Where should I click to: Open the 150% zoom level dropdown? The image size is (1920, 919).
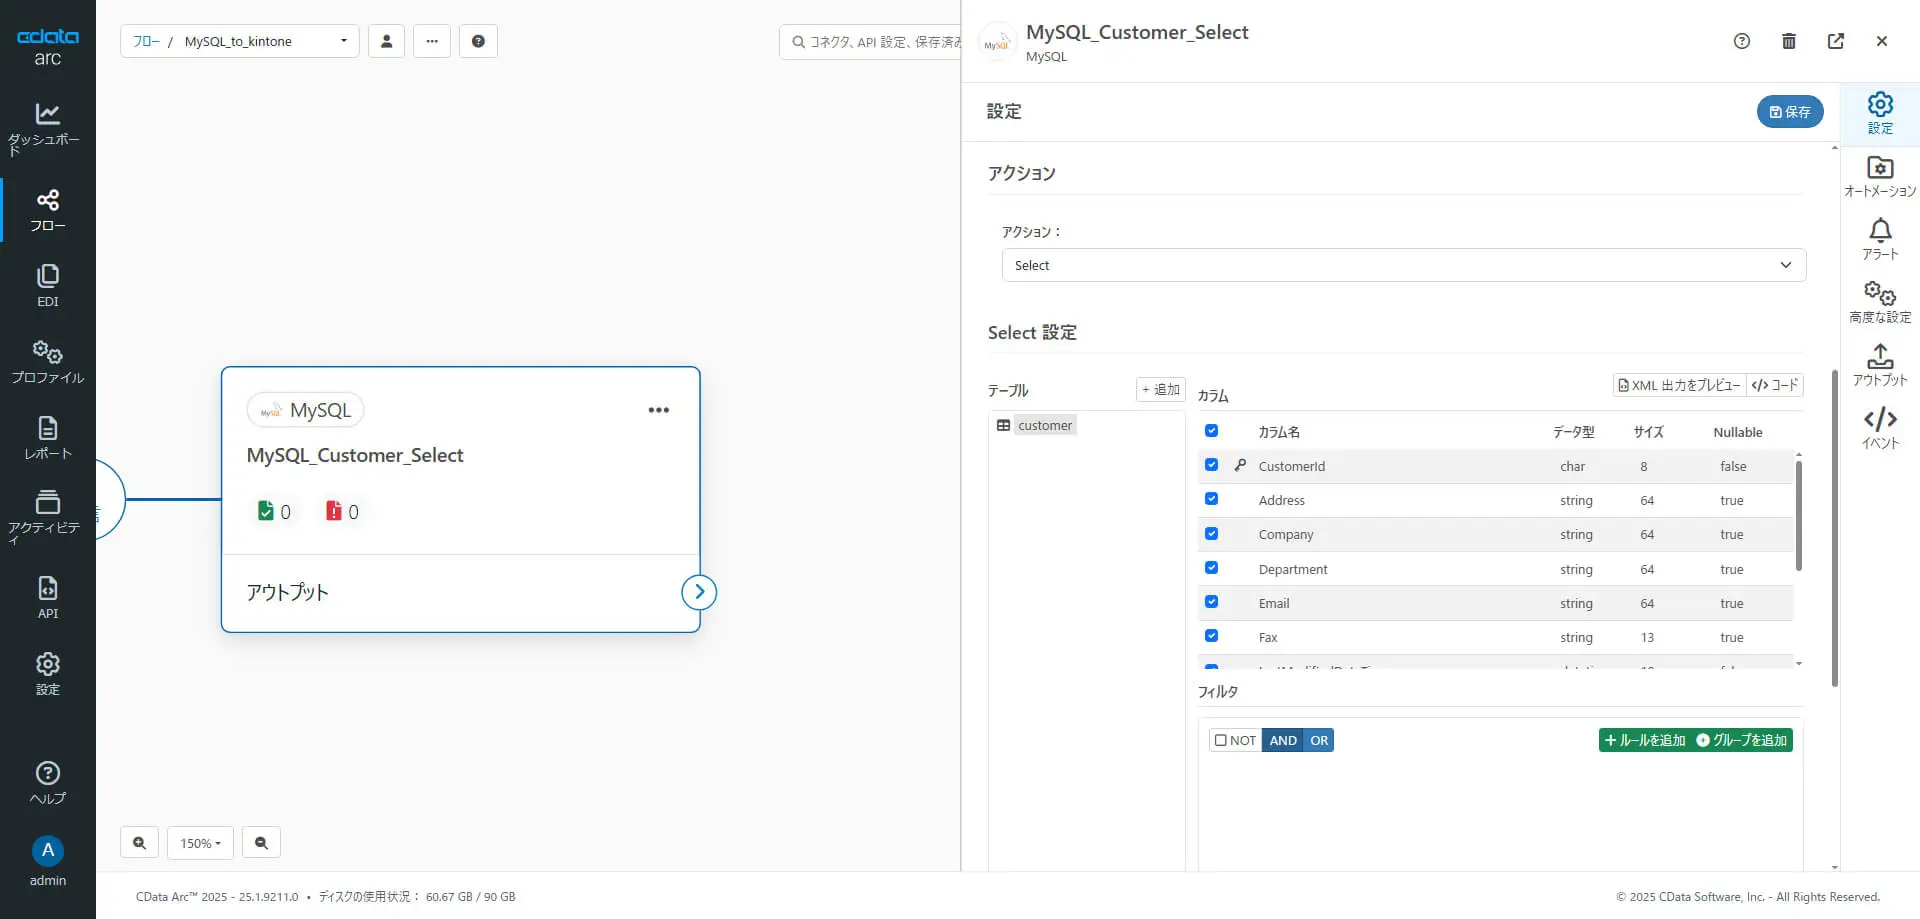(x=200, y=843)
